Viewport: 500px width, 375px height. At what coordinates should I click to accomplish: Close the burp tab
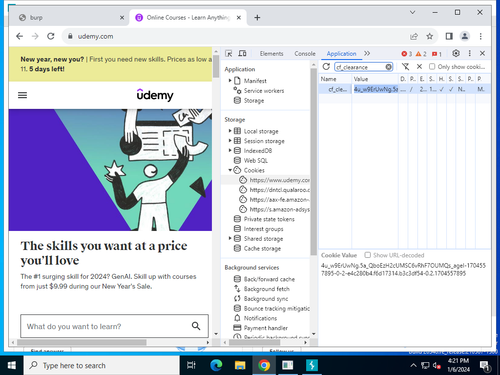pos(122,18)
